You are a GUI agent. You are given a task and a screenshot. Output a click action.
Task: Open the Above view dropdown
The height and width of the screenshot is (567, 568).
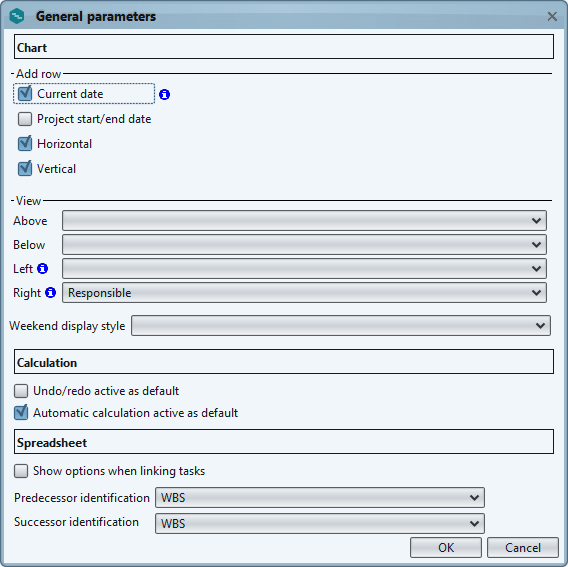coord(304,221)
